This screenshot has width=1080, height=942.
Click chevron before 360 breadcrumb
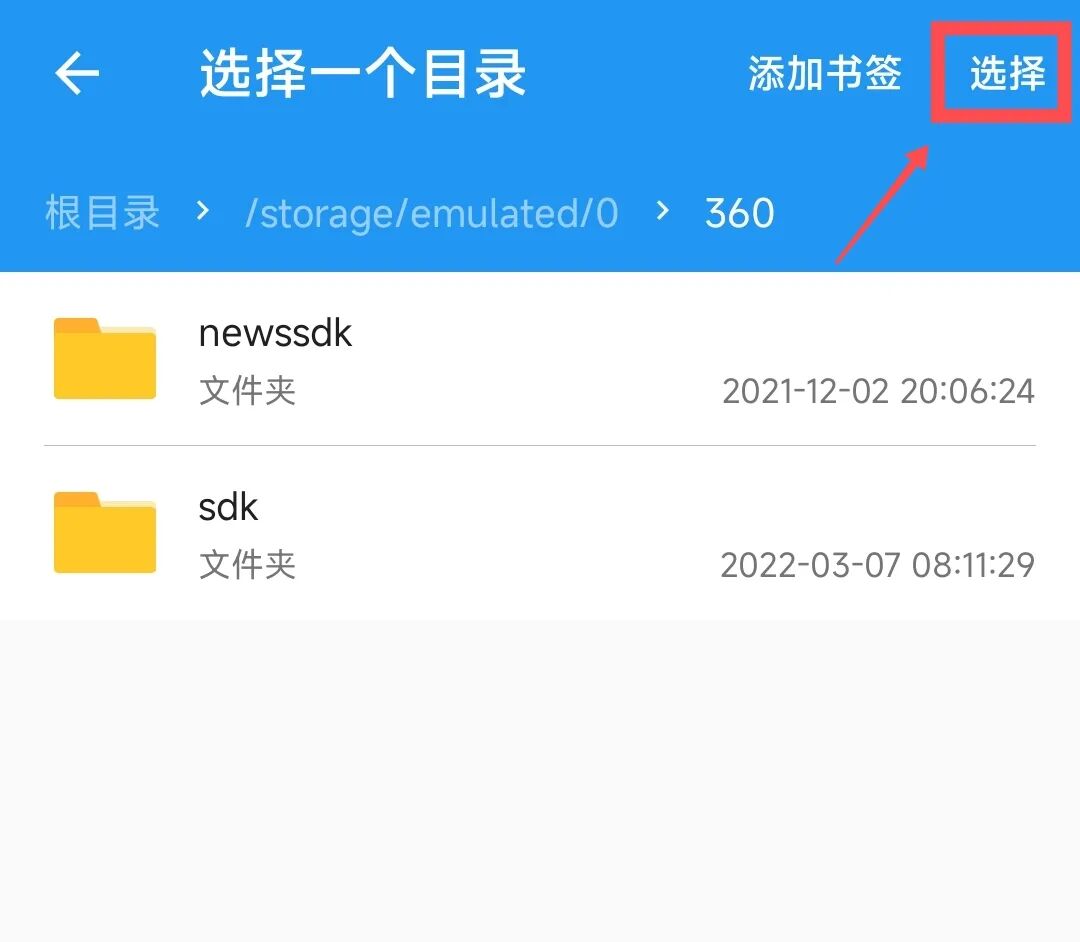[x=662, y=210]
